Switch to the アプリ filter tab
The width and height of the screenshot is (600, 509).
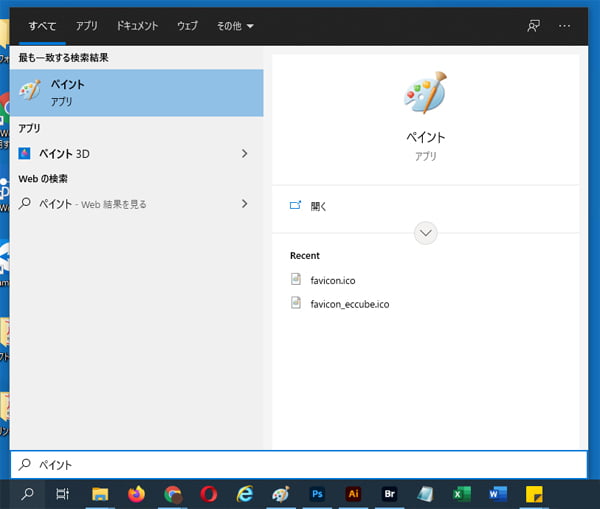coord(87,25)
